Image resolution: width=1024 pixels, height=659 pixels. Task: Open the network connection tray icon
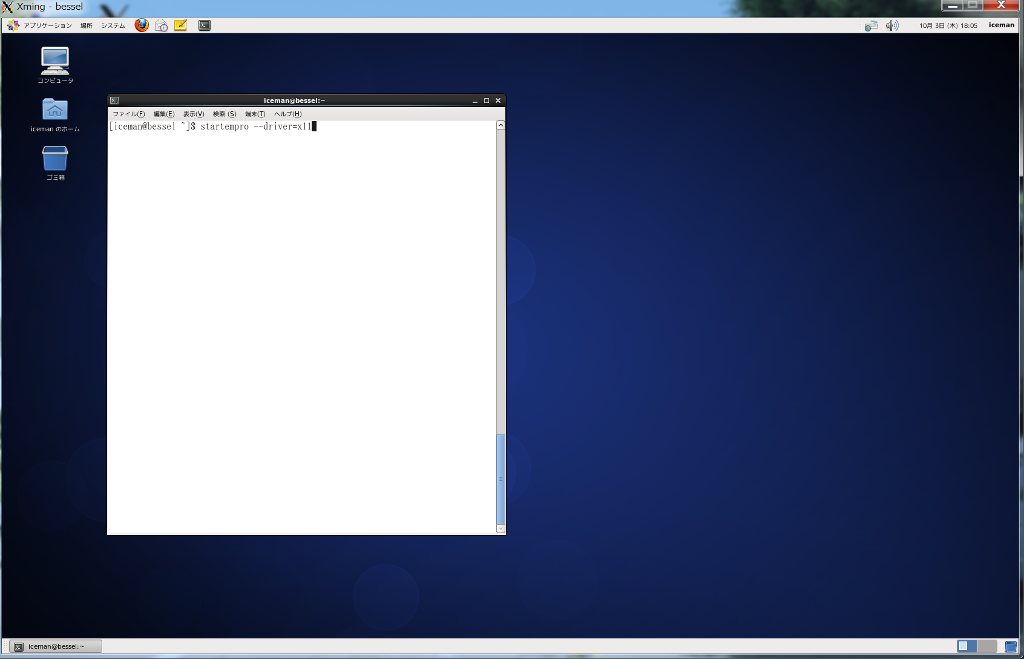871,25
